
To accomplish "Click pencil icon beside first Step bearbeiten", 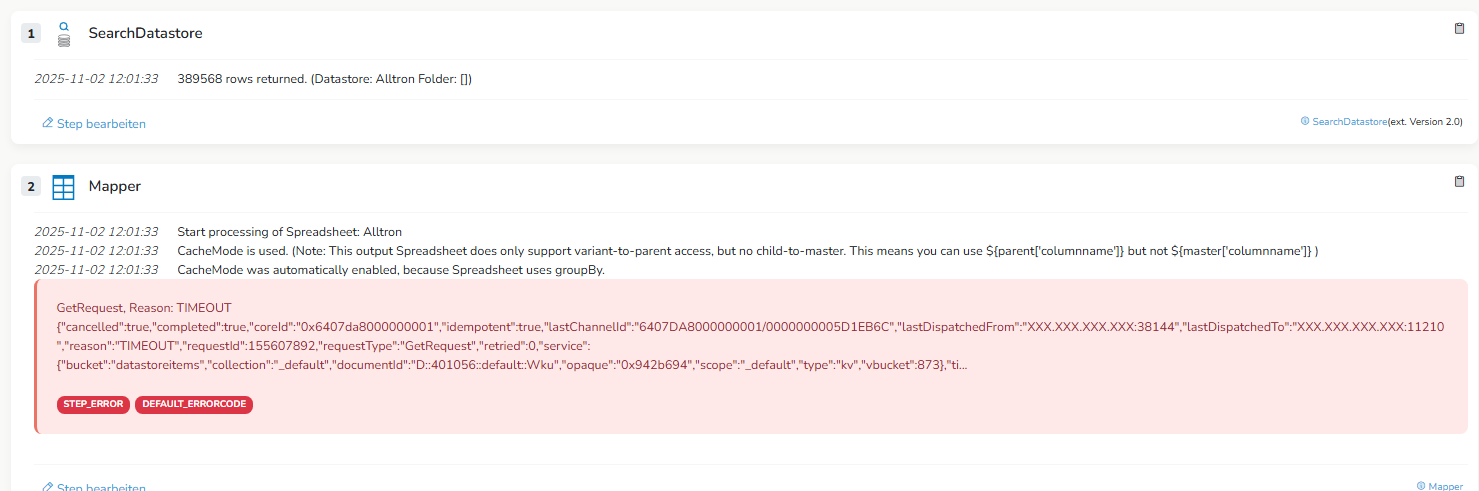I will tap(47, 124).
